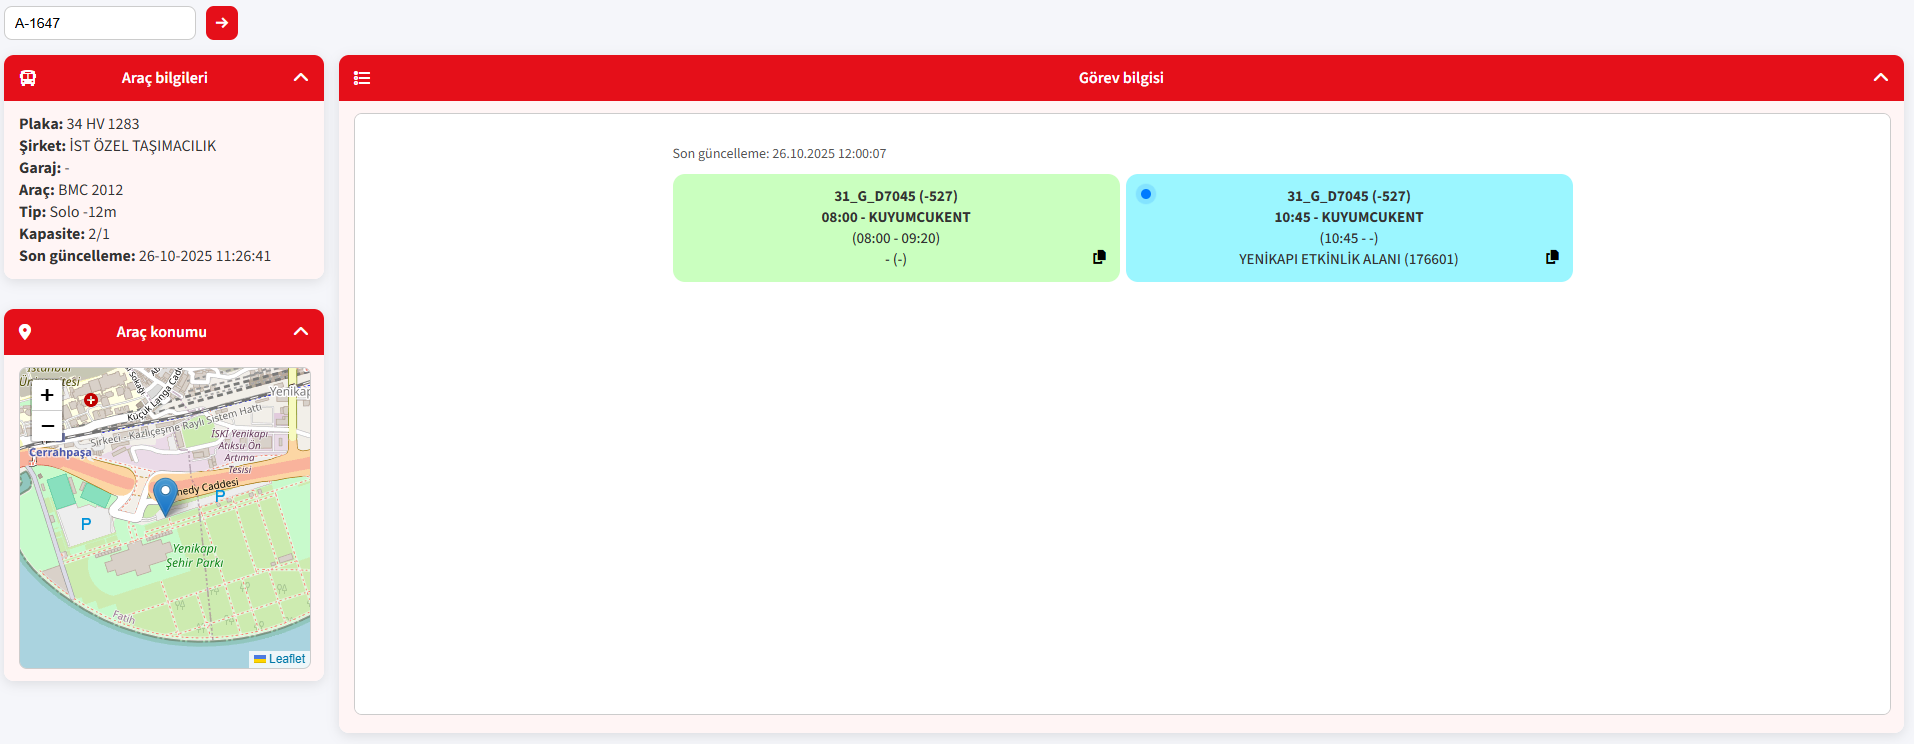Click the list icon in Görev bilgisi header
This screenshot has height=744, width=1914.
click(x=362, y=78)
